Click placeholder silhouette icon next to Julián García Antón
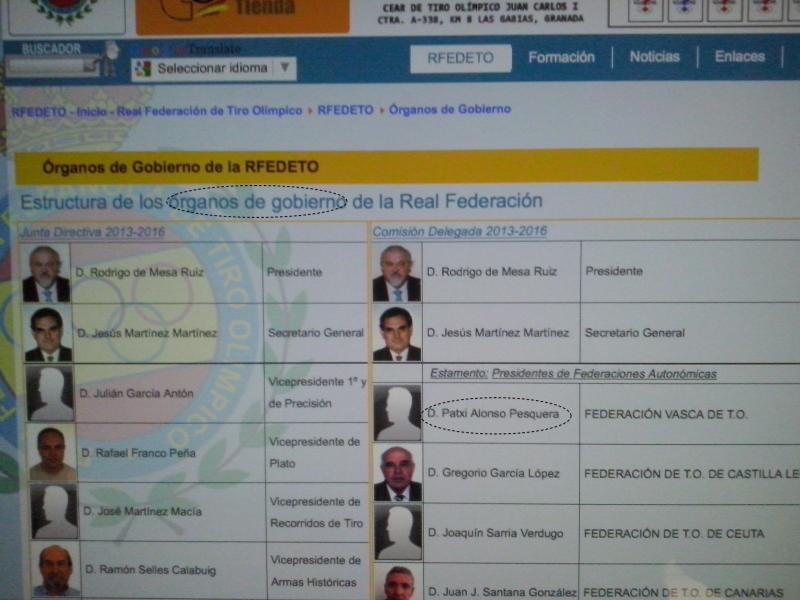800x600 pixels. pos(50,393)
